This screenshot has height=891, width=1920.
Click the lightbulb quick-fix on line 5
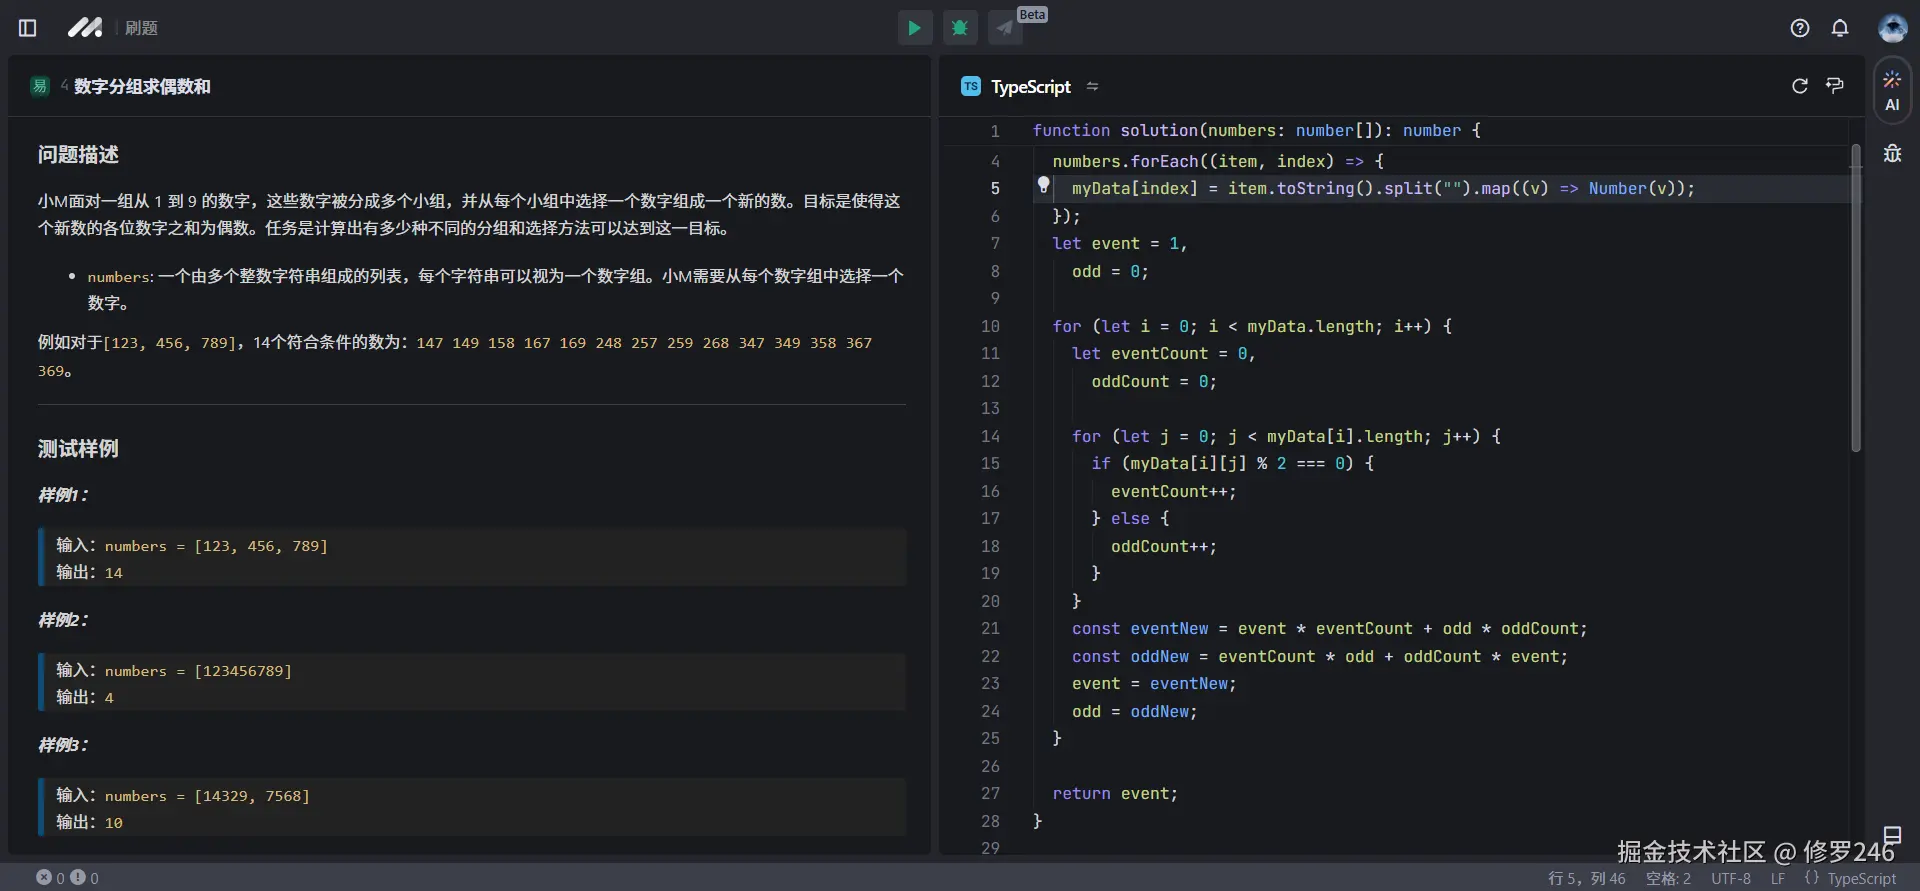(1043, 185)
